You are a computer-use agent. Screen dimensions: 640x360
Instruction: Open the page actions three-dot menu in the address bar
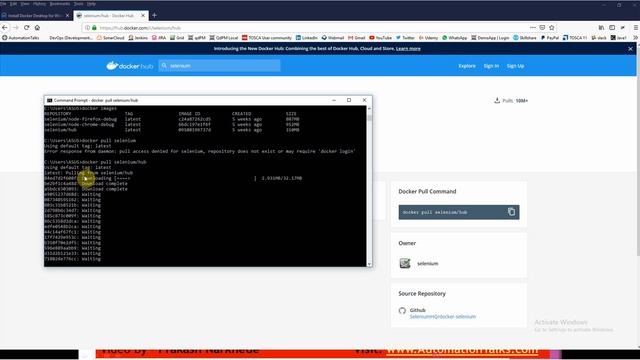tap(533, 27)
